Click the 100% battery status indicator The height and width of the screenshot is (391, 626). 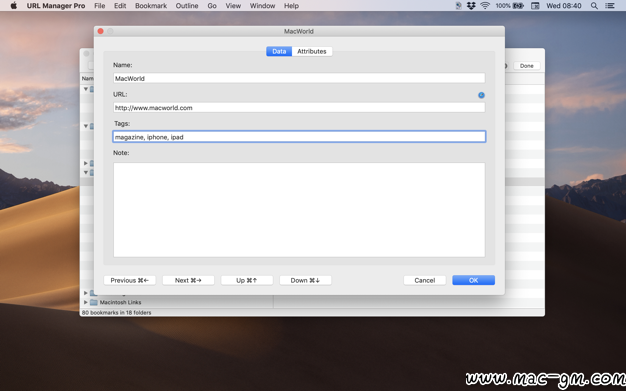[x=509, y=6]
